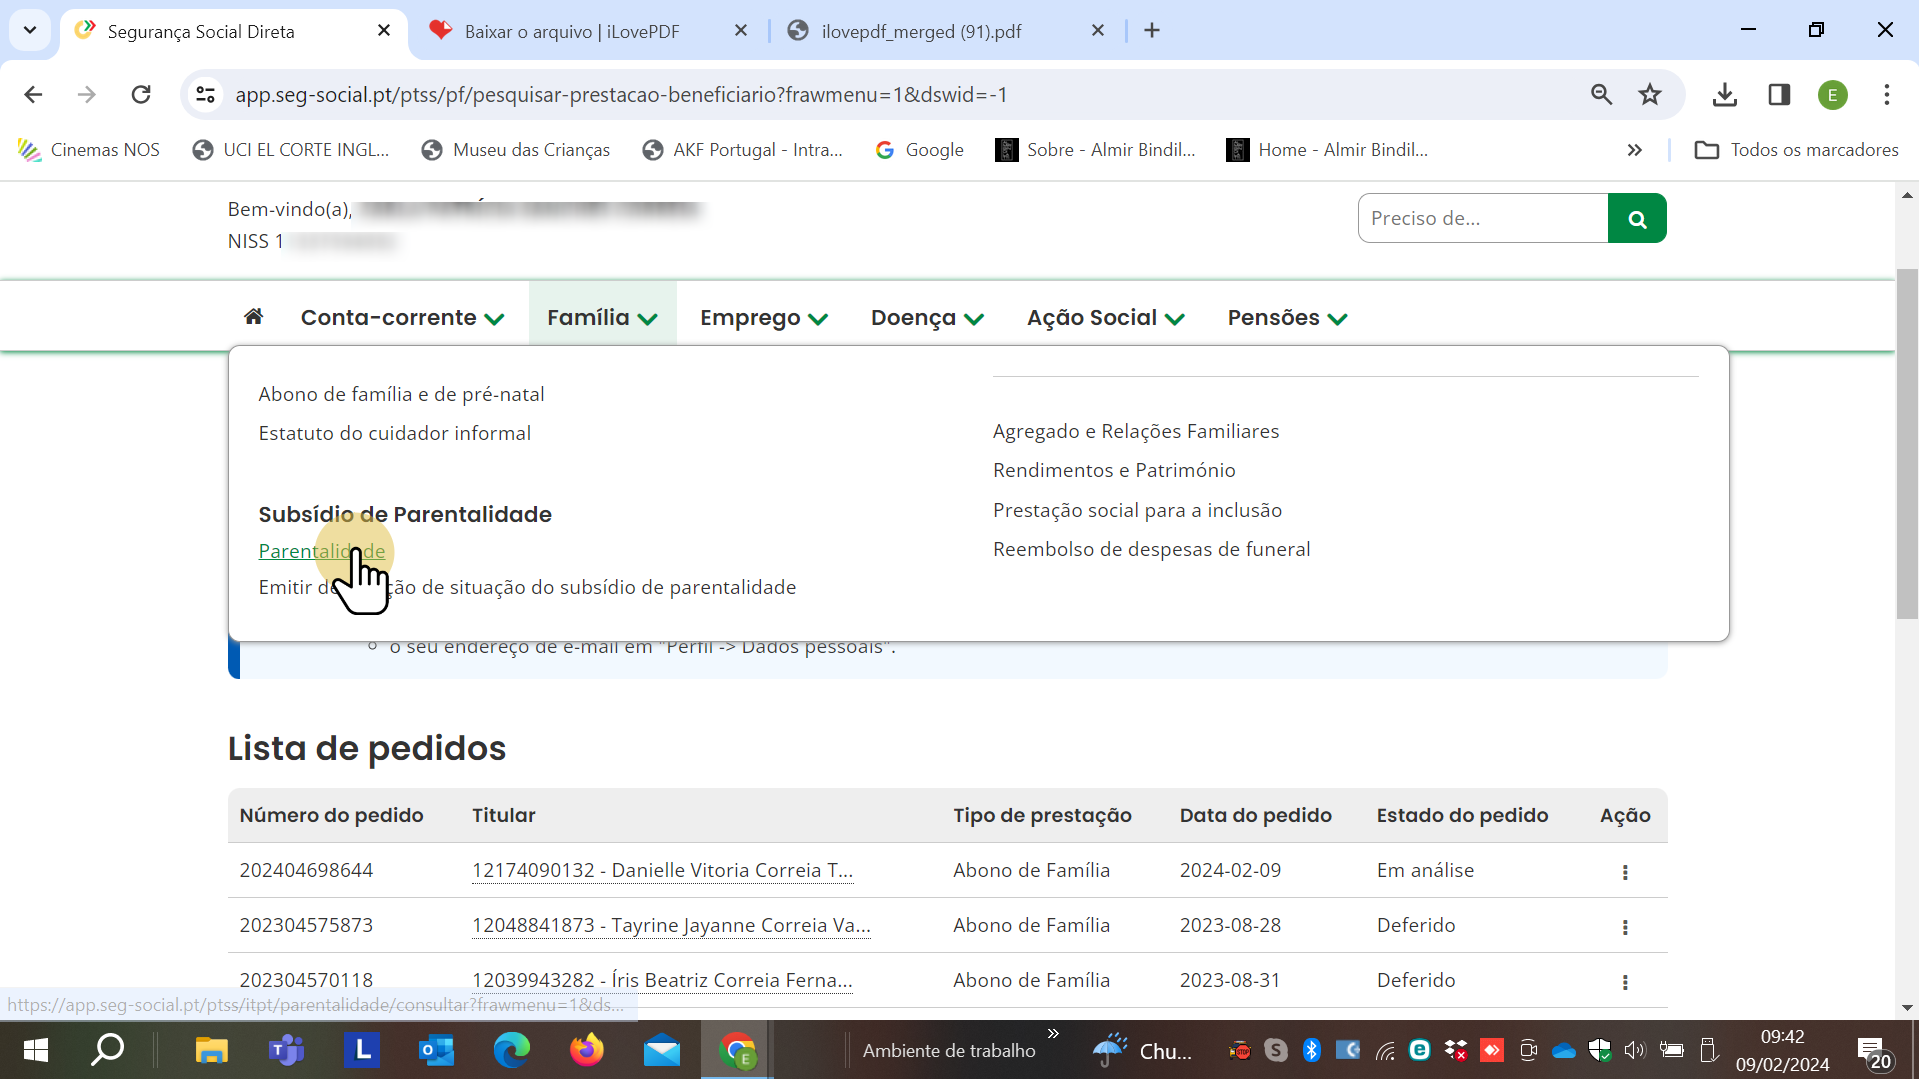Click the green search magnifier button
Screen dimensions: 1919x1079
(1636, 218)
